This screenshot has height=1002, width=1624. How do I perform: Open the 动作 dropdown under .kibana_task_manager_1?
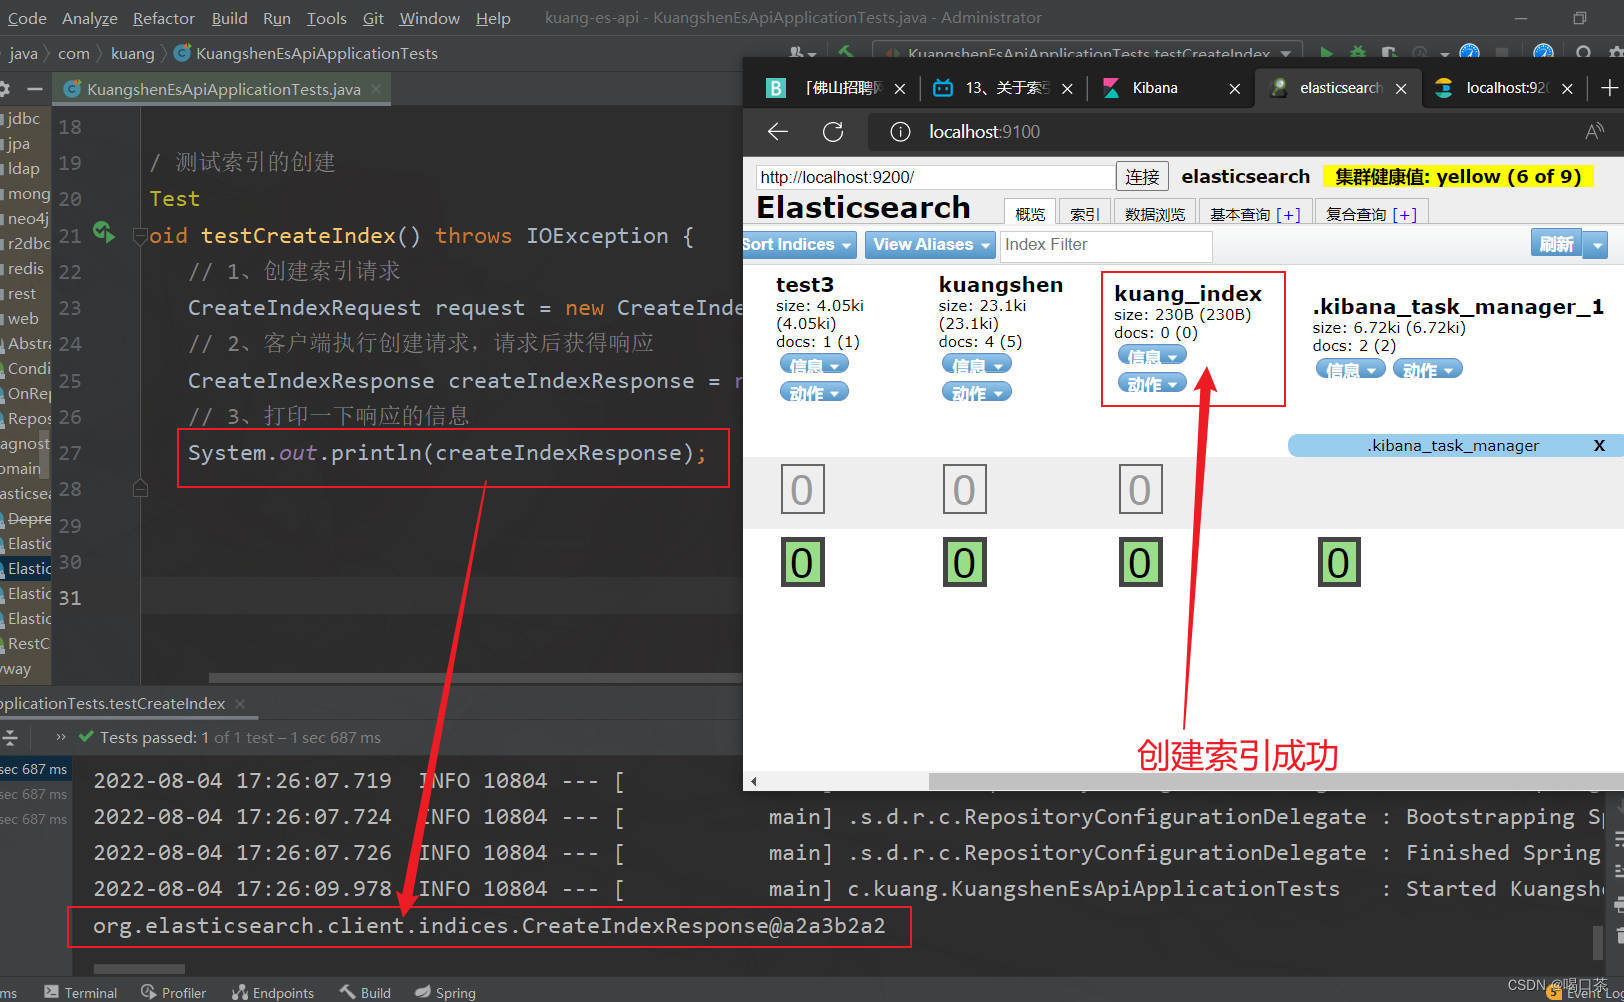1428,370
